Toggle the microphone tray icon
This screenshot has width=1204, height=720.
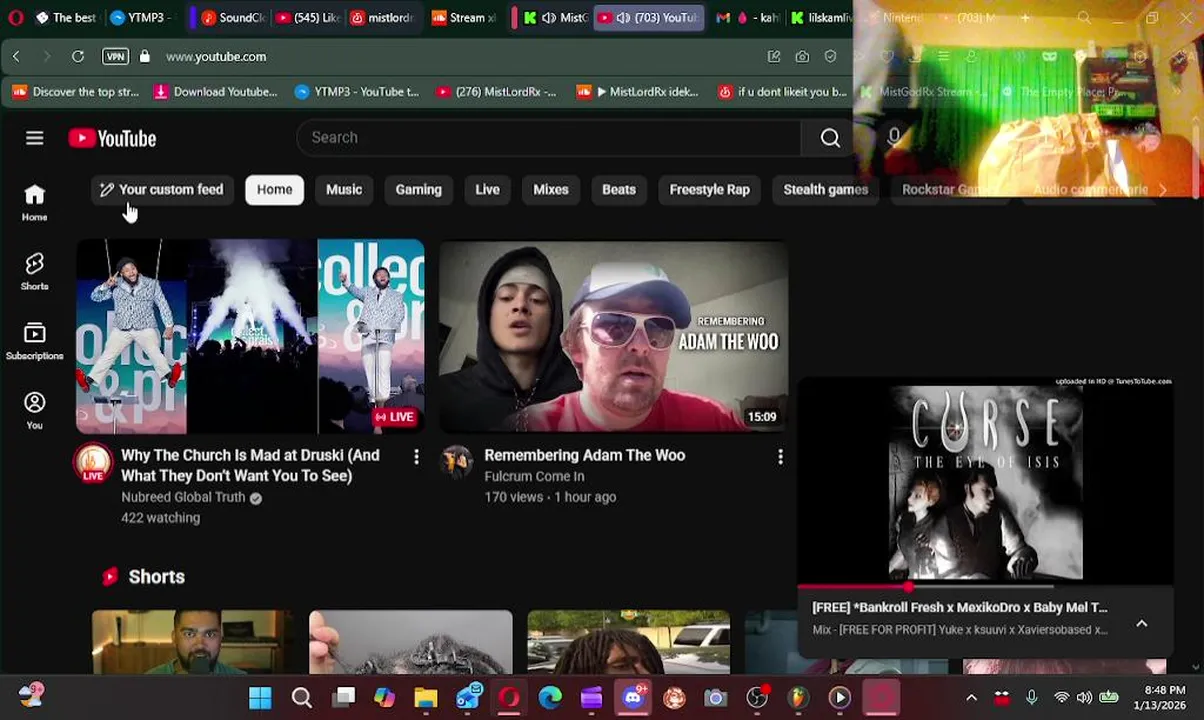click(x=1031, y=697)
